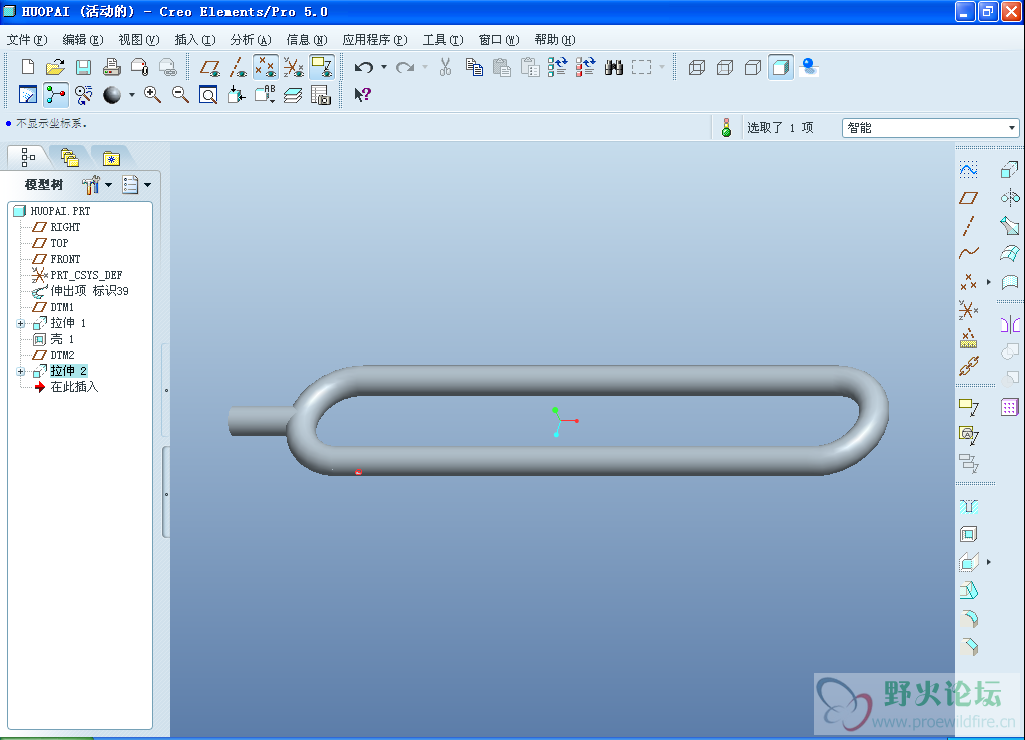
Task: Open an existing file via folder icon
Action: point(56,67)
